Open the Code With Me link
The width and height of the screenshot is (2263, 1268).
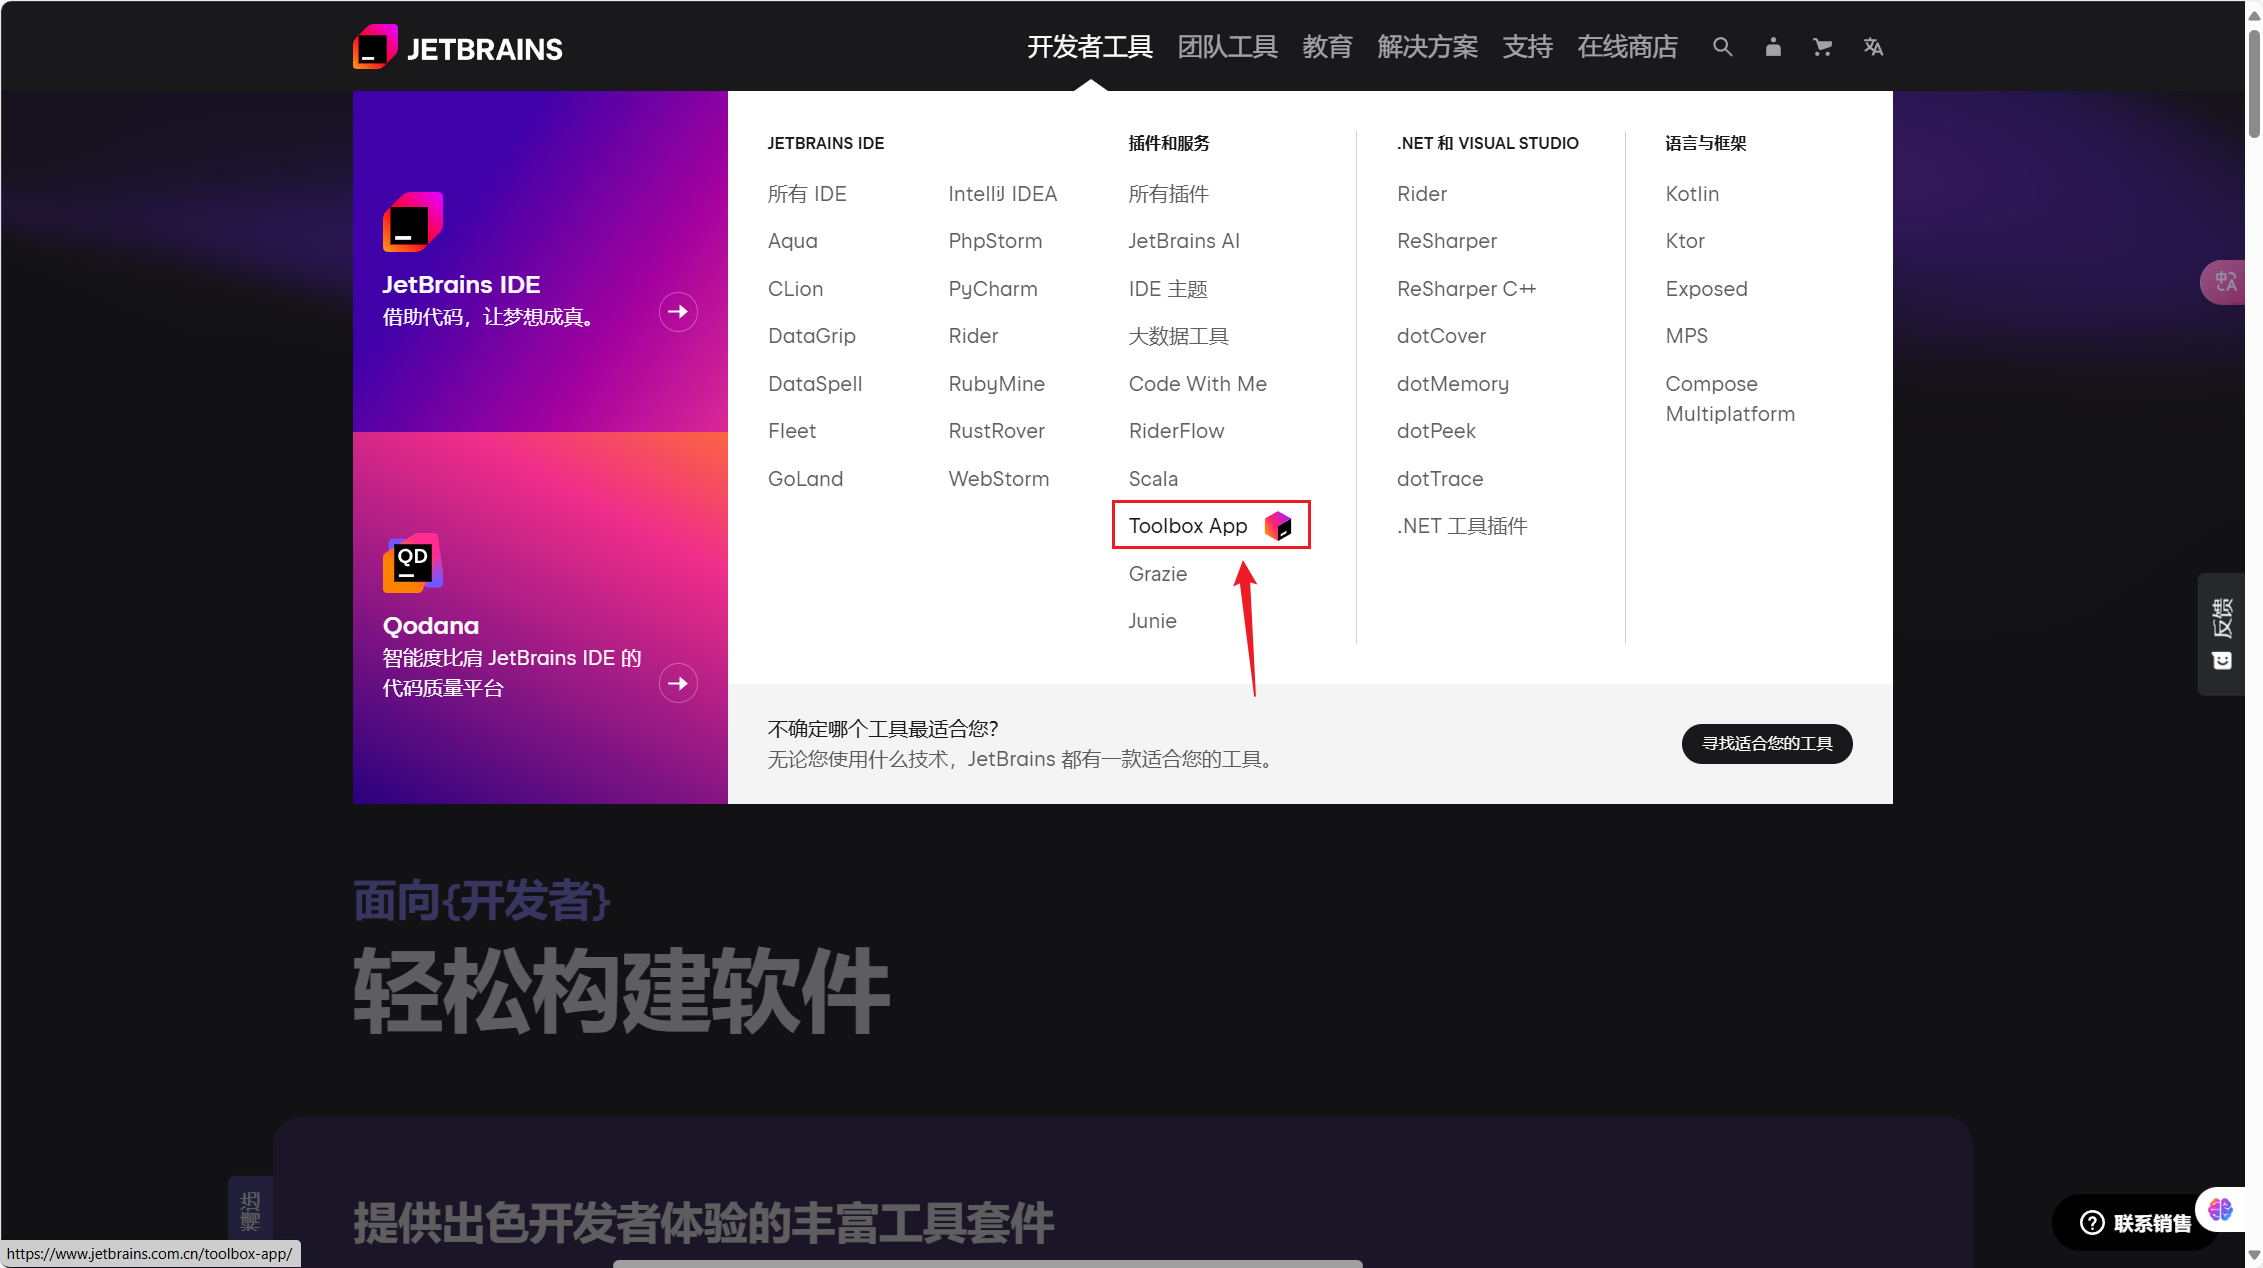point(1198,384)
